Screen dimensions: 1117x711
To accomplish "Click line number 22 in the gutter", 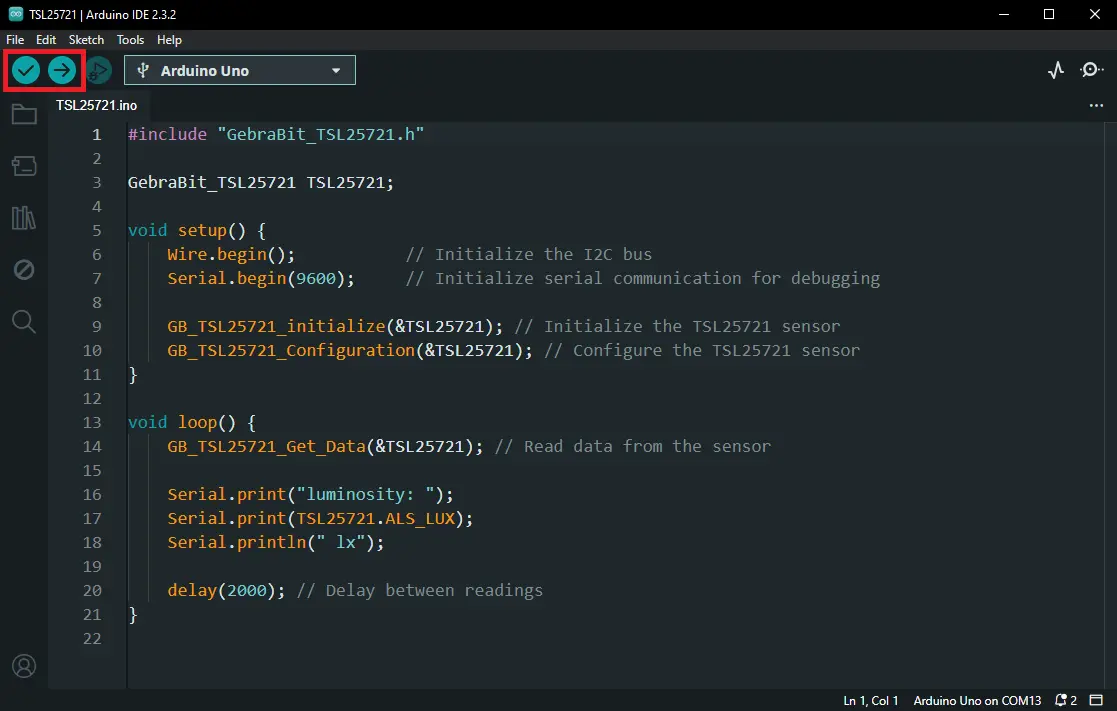I will (92, 638).
